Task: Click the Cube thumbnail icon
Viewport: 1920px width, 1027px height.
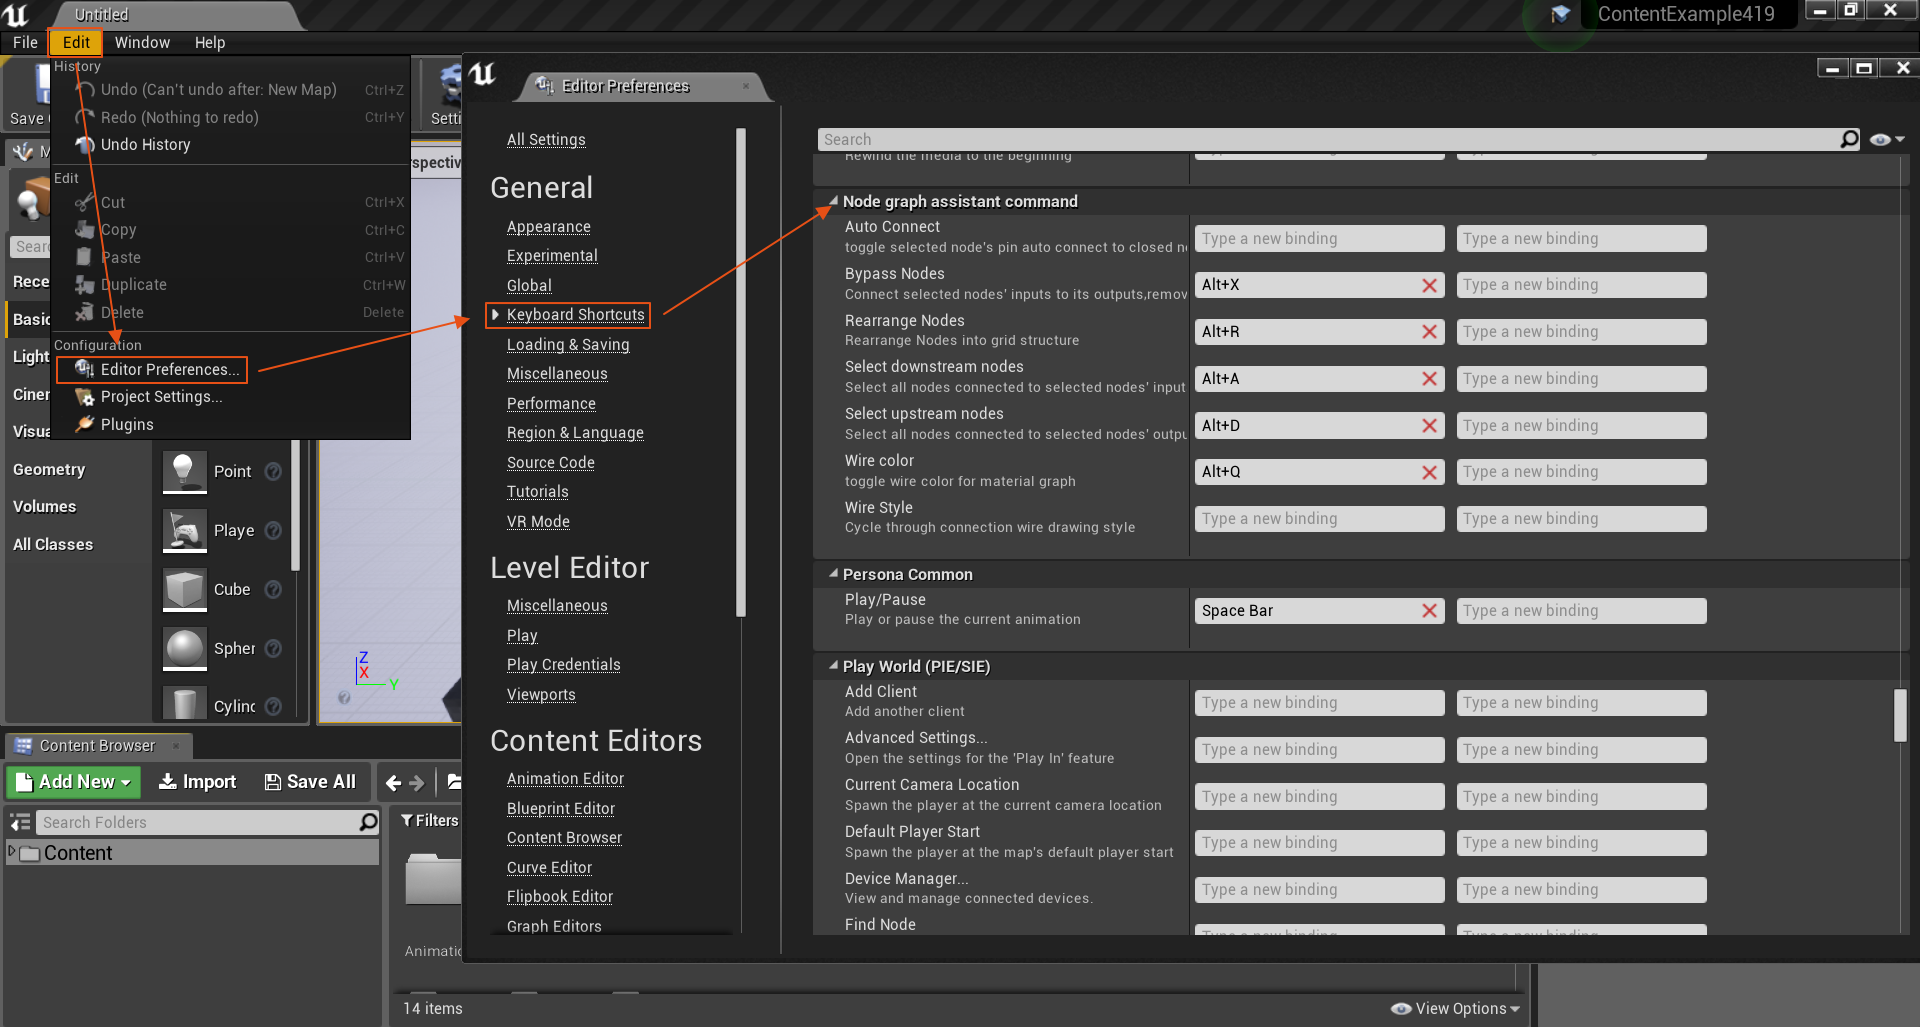Action: point(185,589)
